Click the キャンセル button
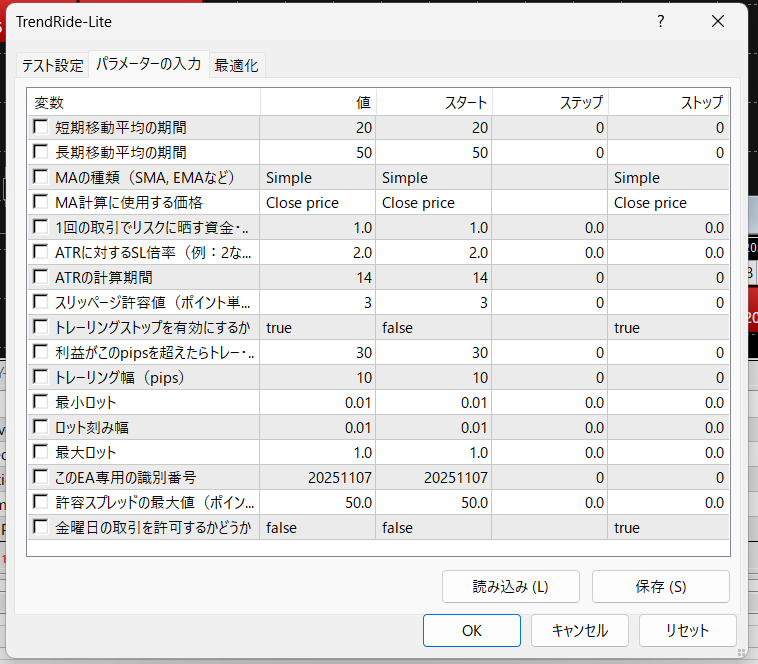 pyautogui.click(x=579, y=630)
